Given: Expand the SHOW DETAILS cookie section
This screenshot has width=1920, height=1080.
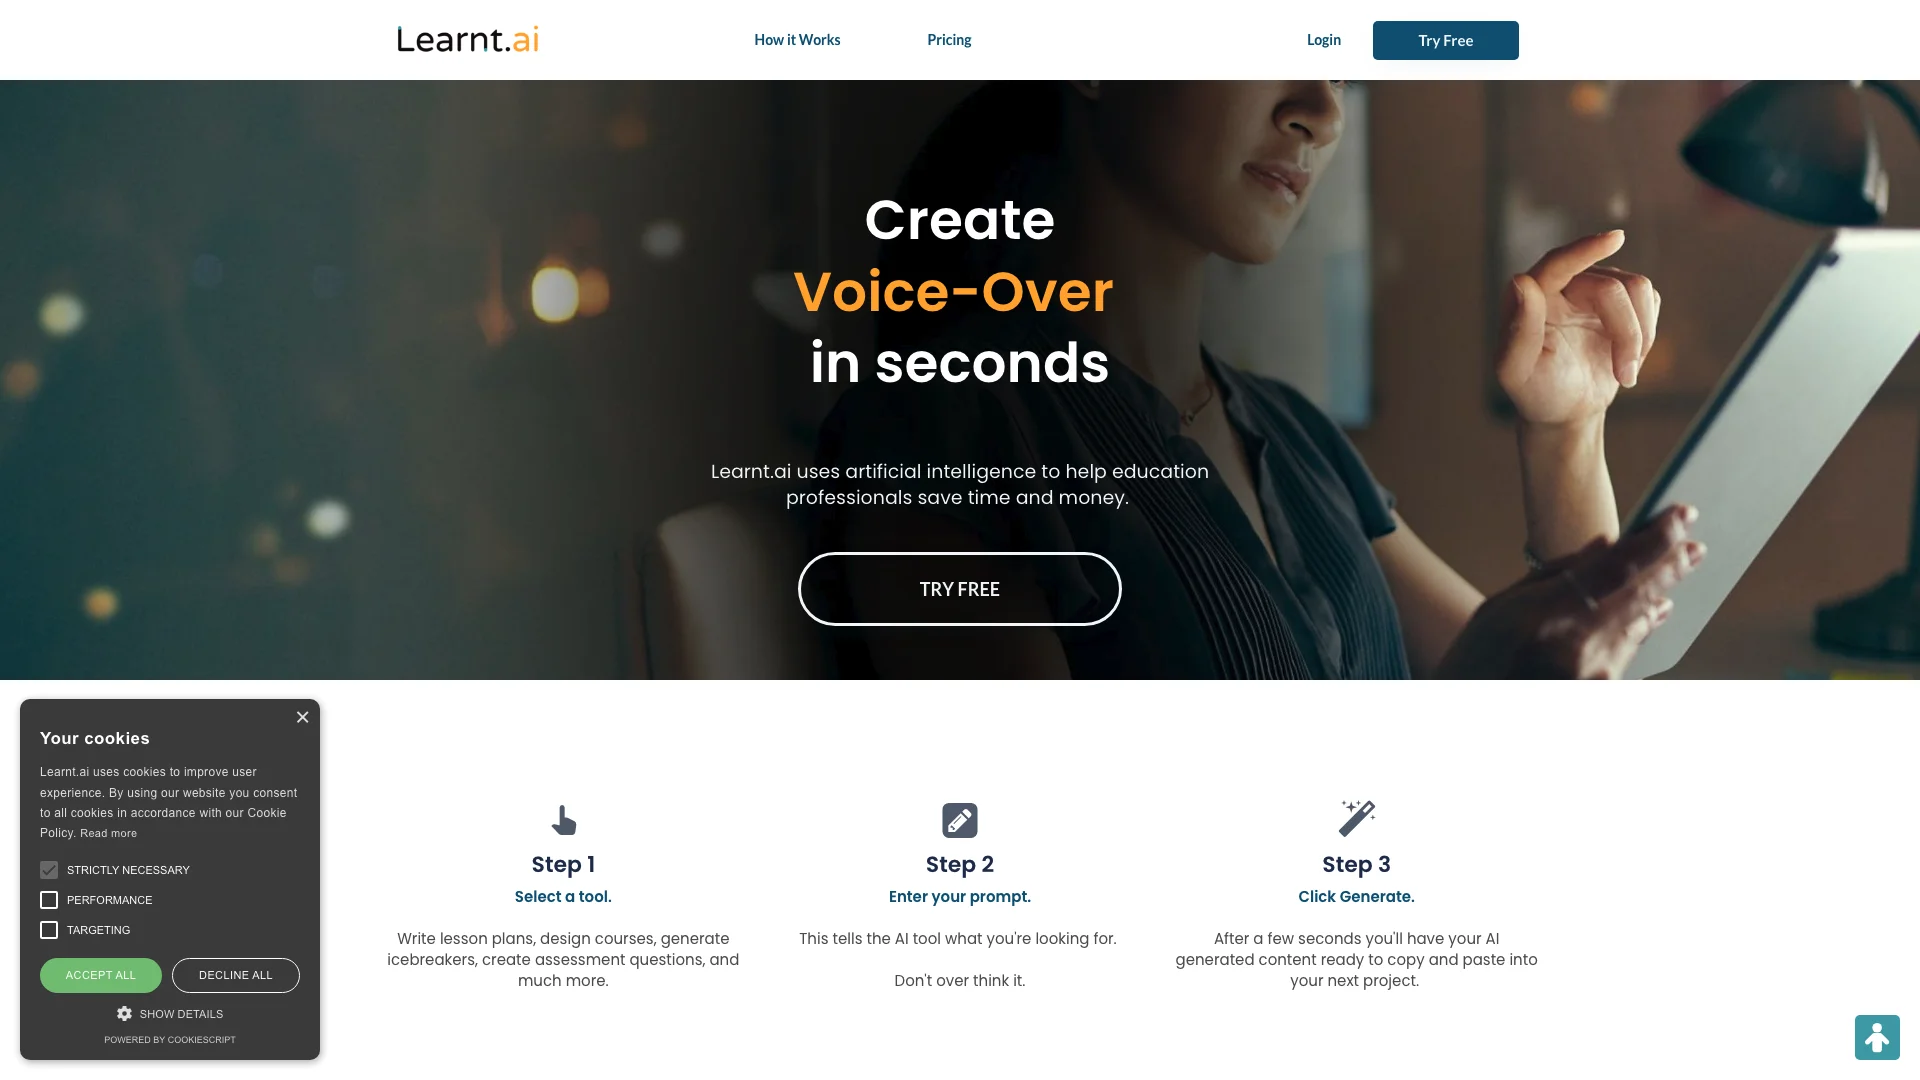Looking at the screenshot, I should click(x=169, y=1013).
